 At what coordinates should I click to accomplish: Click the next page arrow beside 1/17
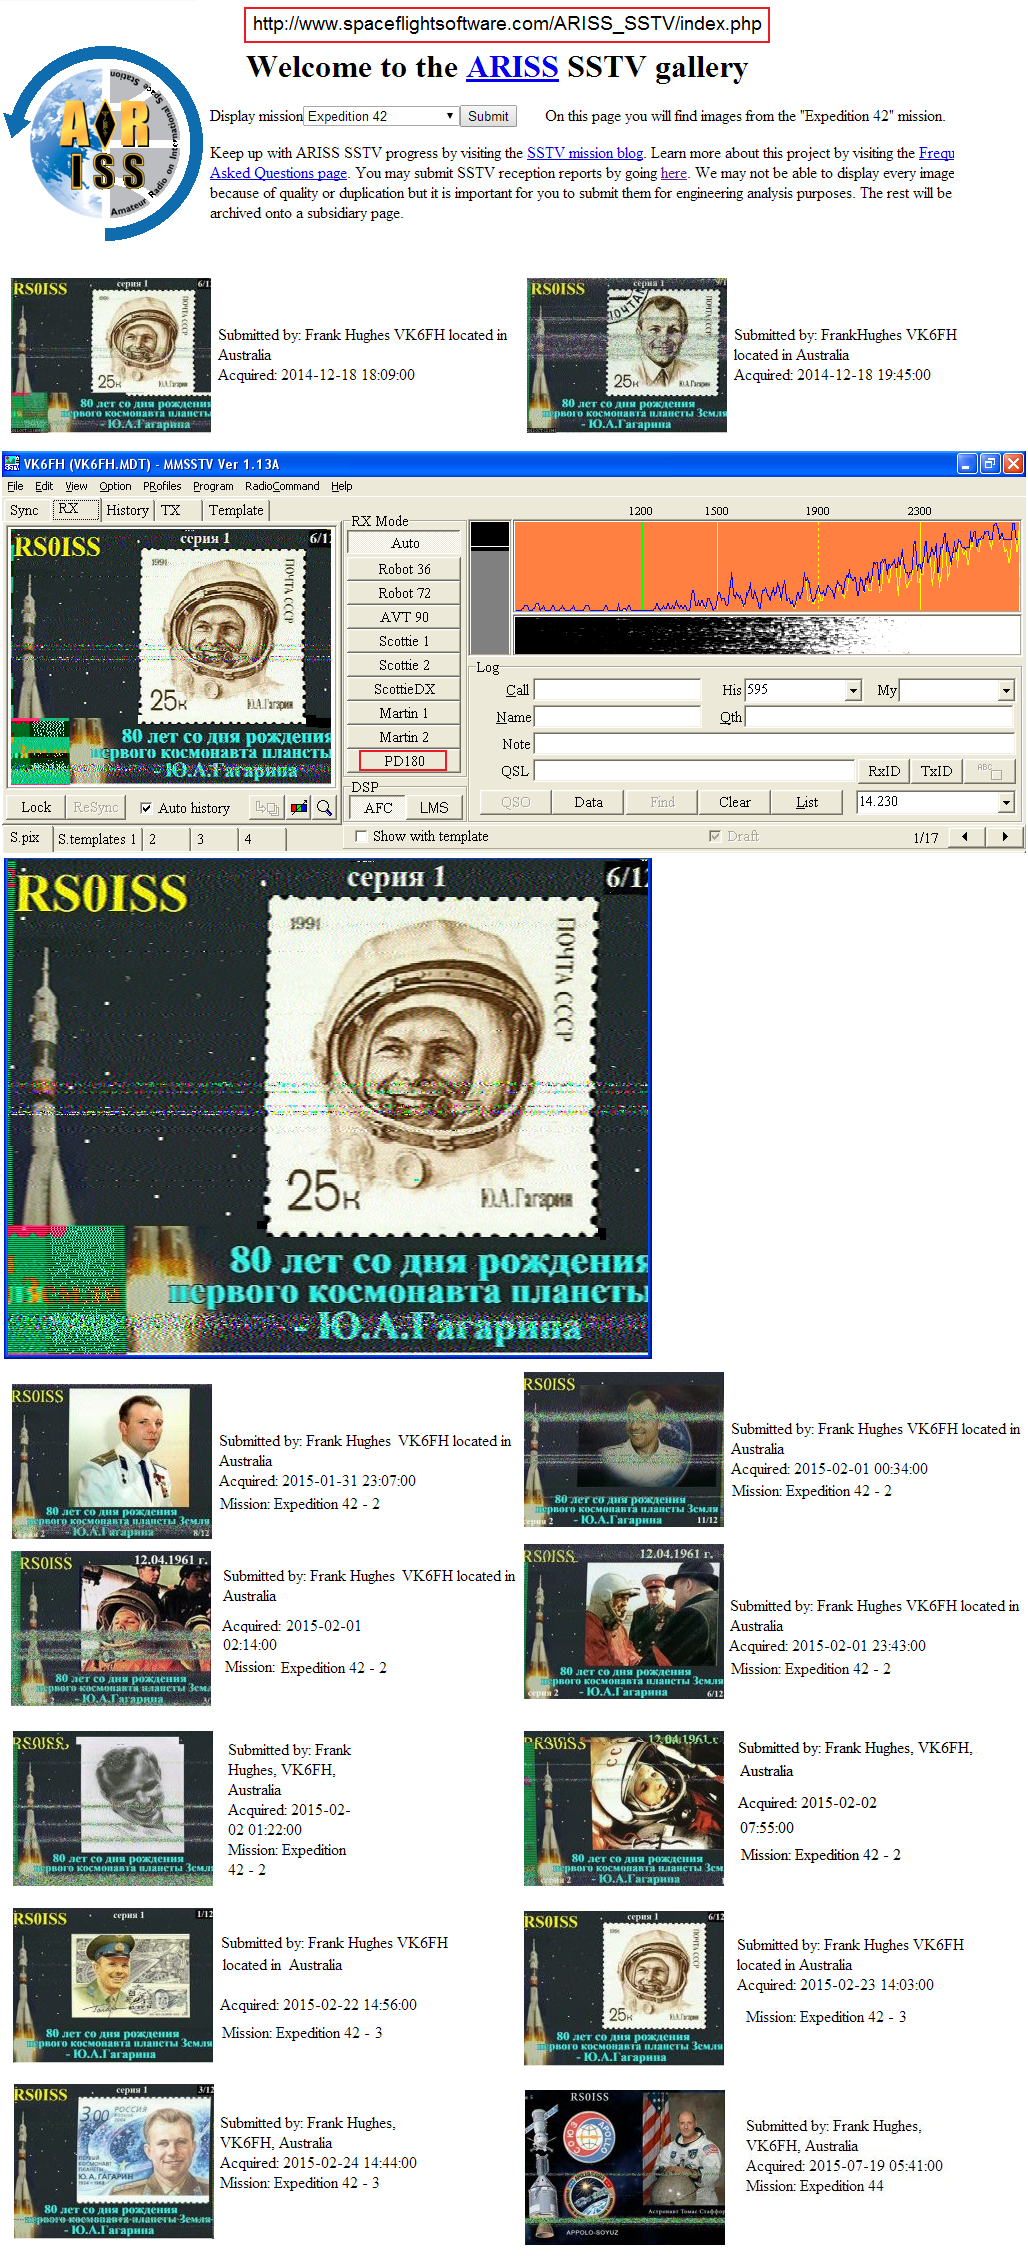(1004, 837)
